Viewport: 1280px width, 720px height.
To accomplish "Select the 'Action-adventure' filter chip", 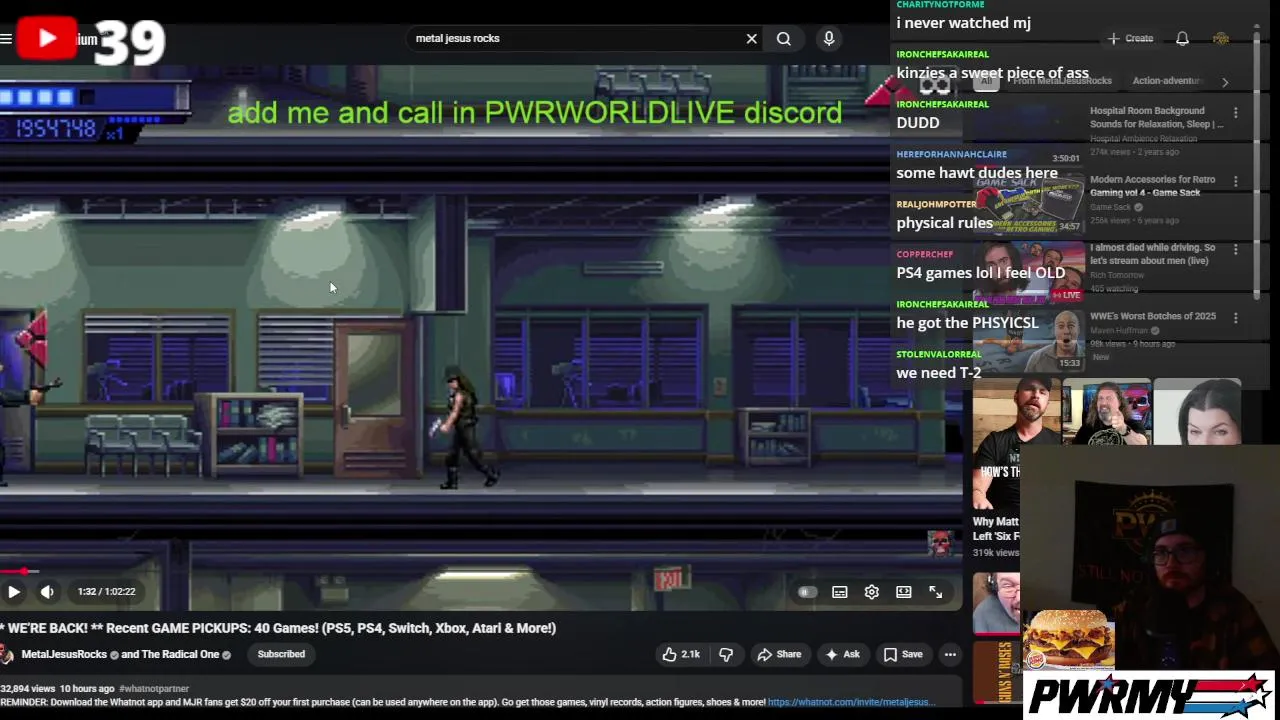I will (1166, 81).
